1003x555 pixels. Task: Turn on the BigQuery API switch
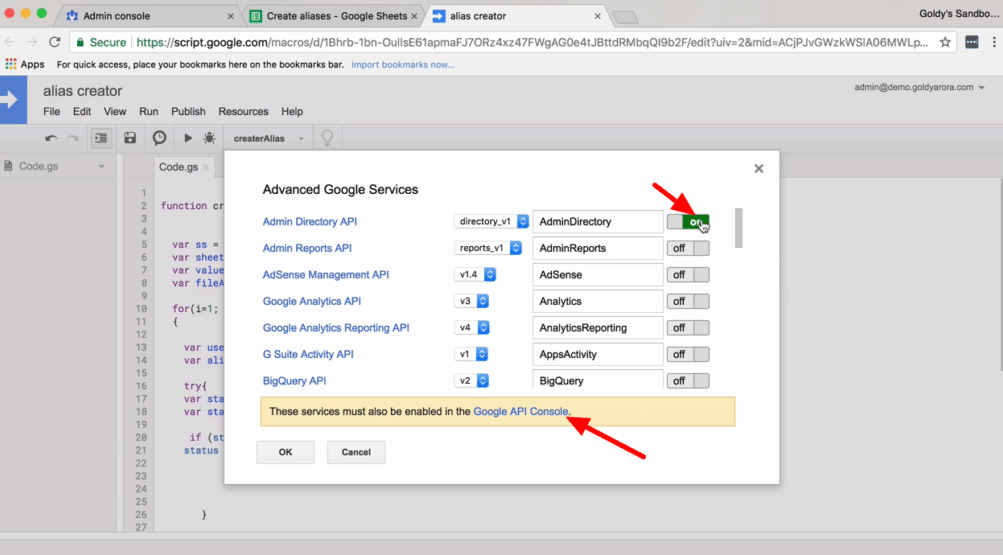(688, 381)
